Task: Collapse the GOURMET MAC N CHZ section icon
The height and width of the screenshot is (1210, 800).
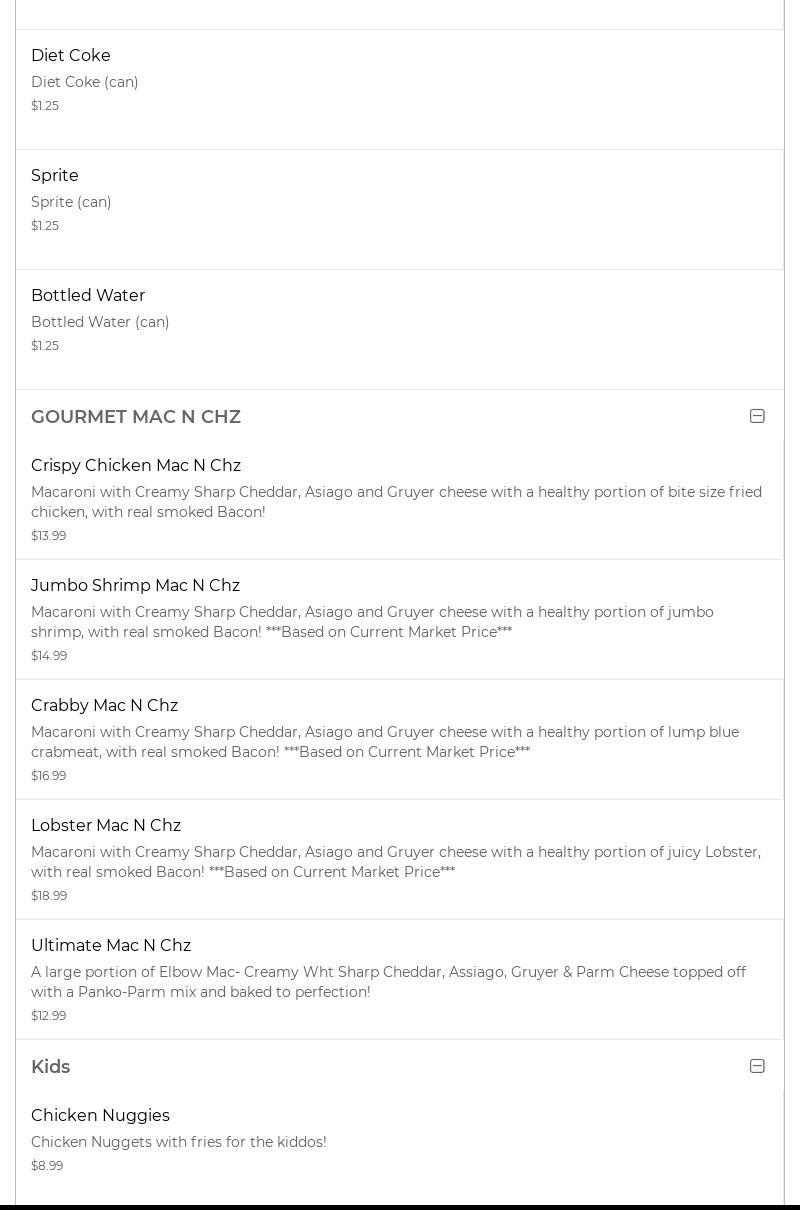Action: pos(757,416)
